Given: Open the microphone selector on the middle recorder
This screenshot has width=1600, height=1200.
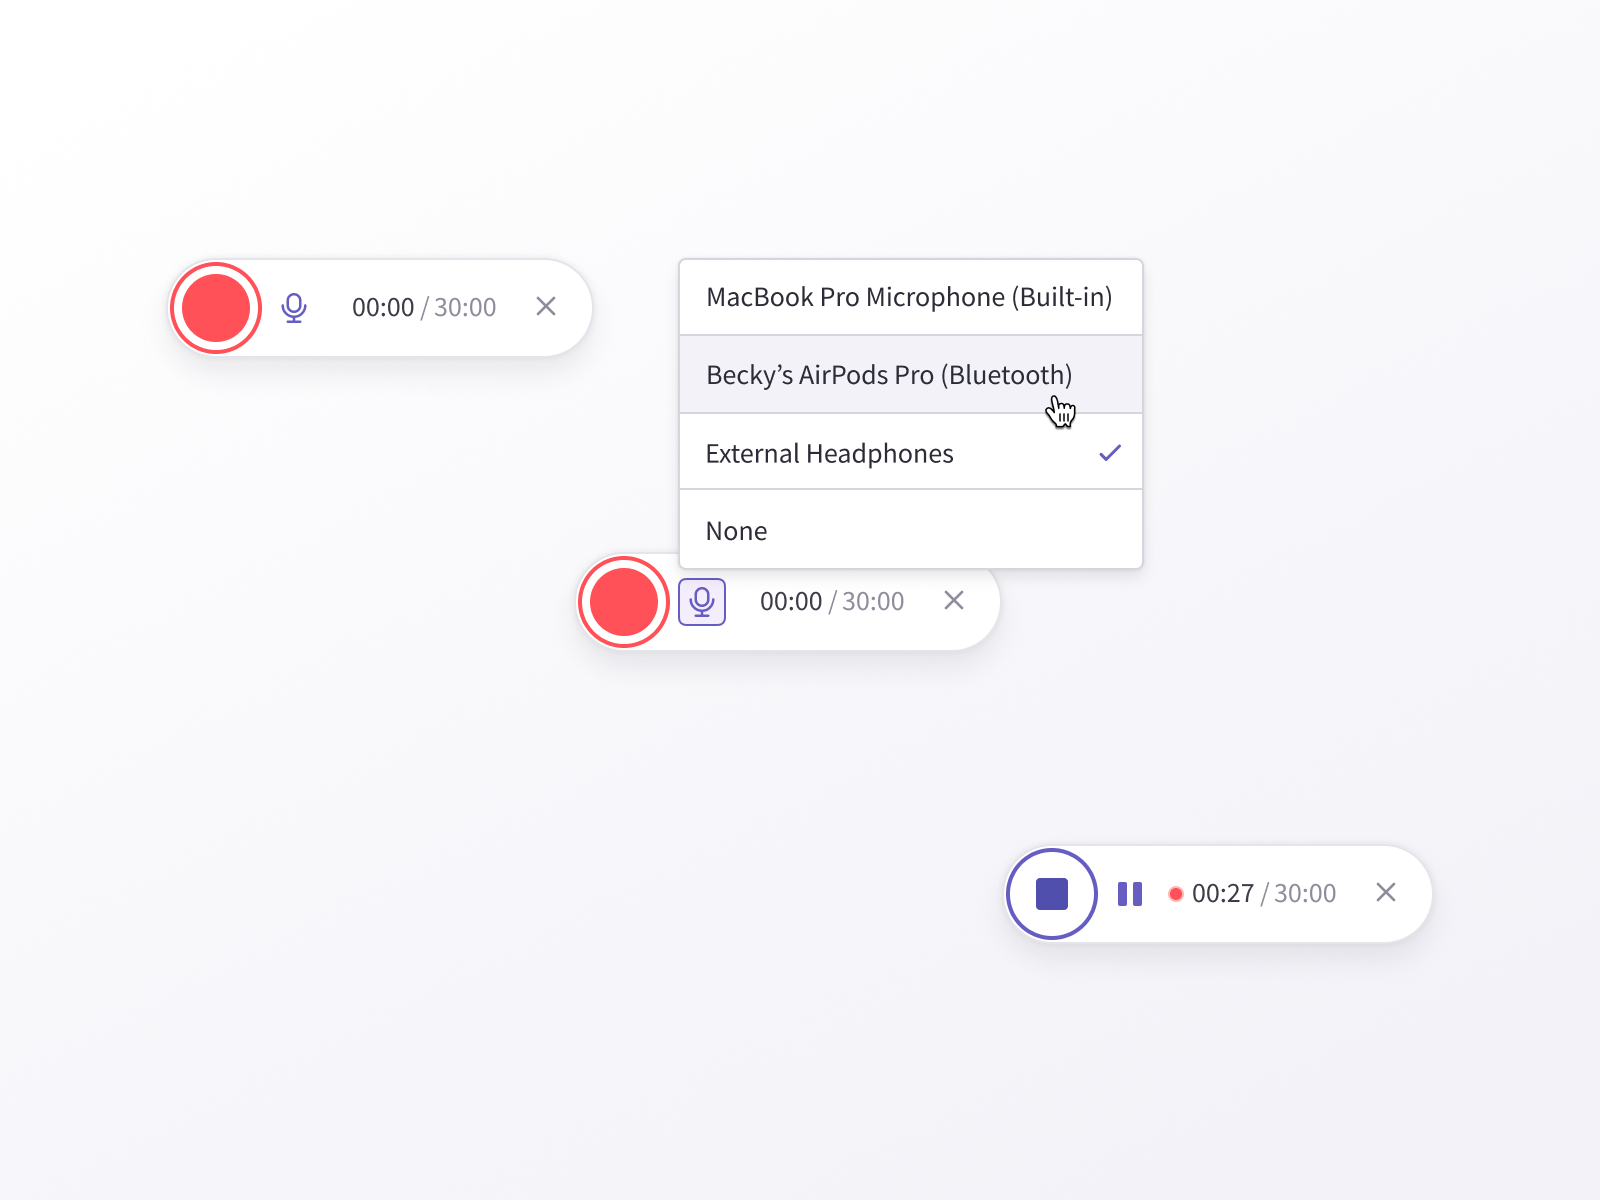Looking at the screenshot, I should pyautogui.click(x=702, y=602).
